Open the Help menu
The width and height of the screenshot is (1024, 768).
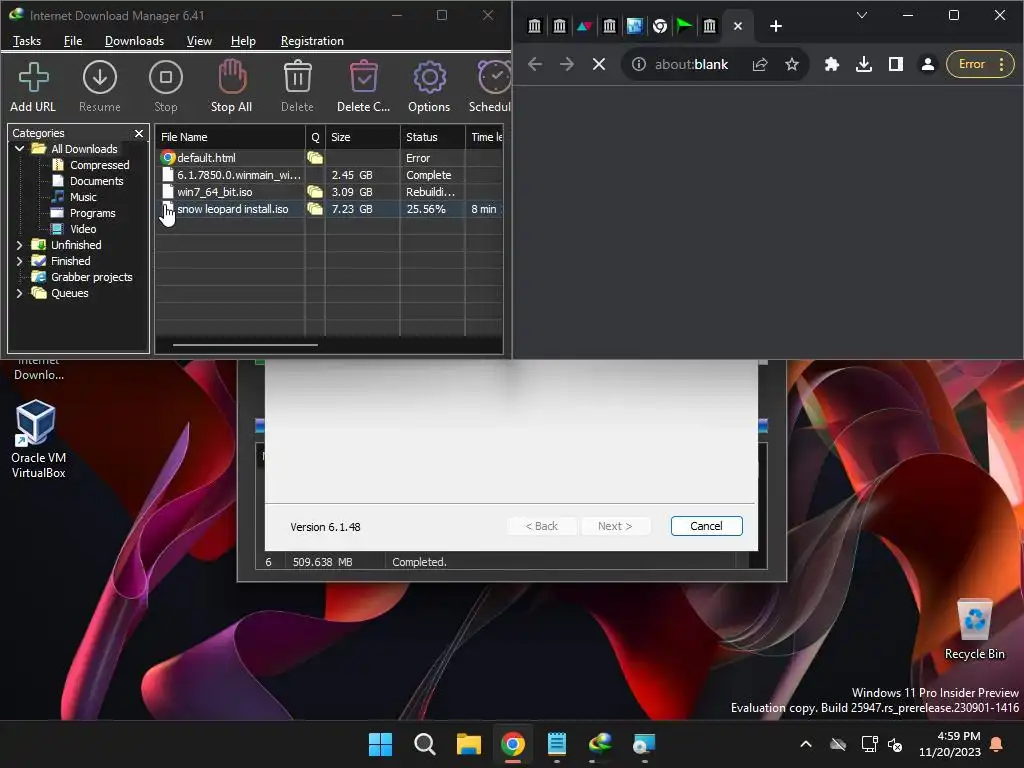(243, 40)
